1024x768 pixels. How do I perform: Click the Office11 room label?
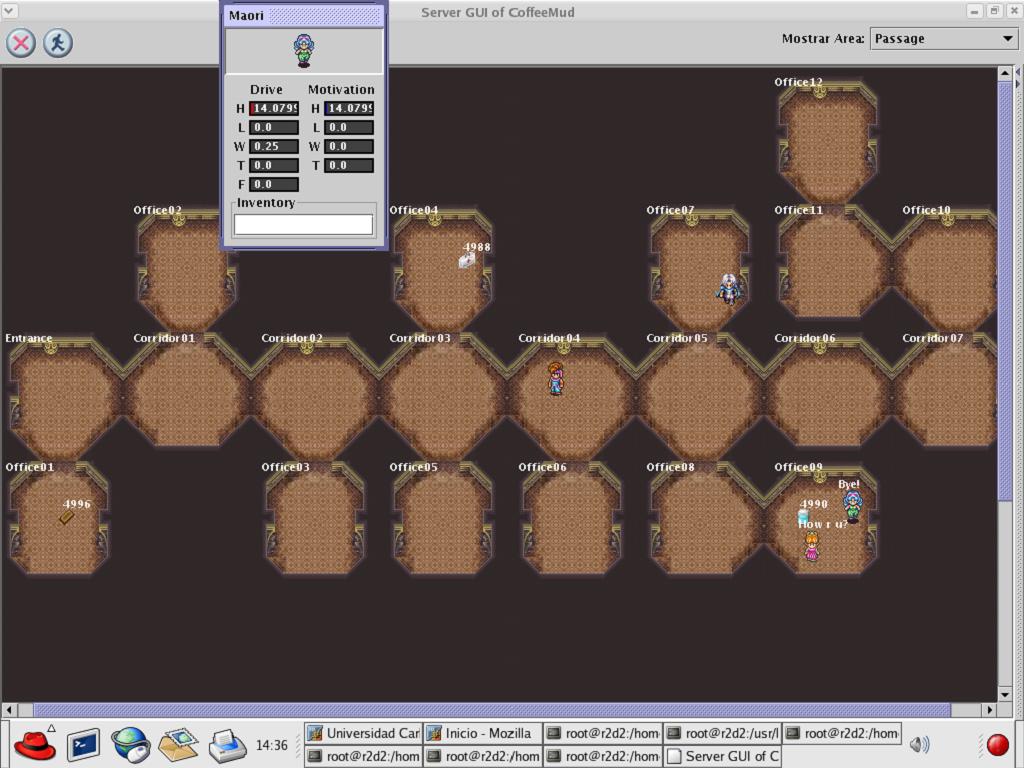tap(798, 210)
